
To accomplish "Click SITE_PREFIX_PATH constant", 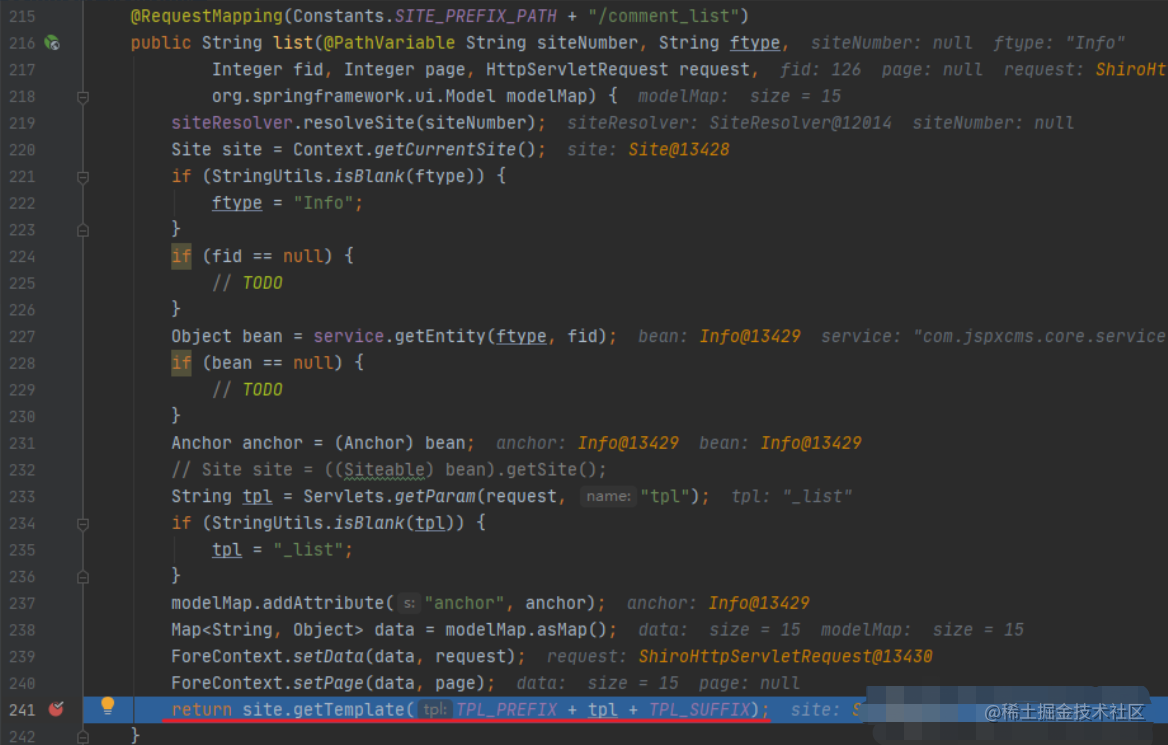I will click(x=475, y=16).
